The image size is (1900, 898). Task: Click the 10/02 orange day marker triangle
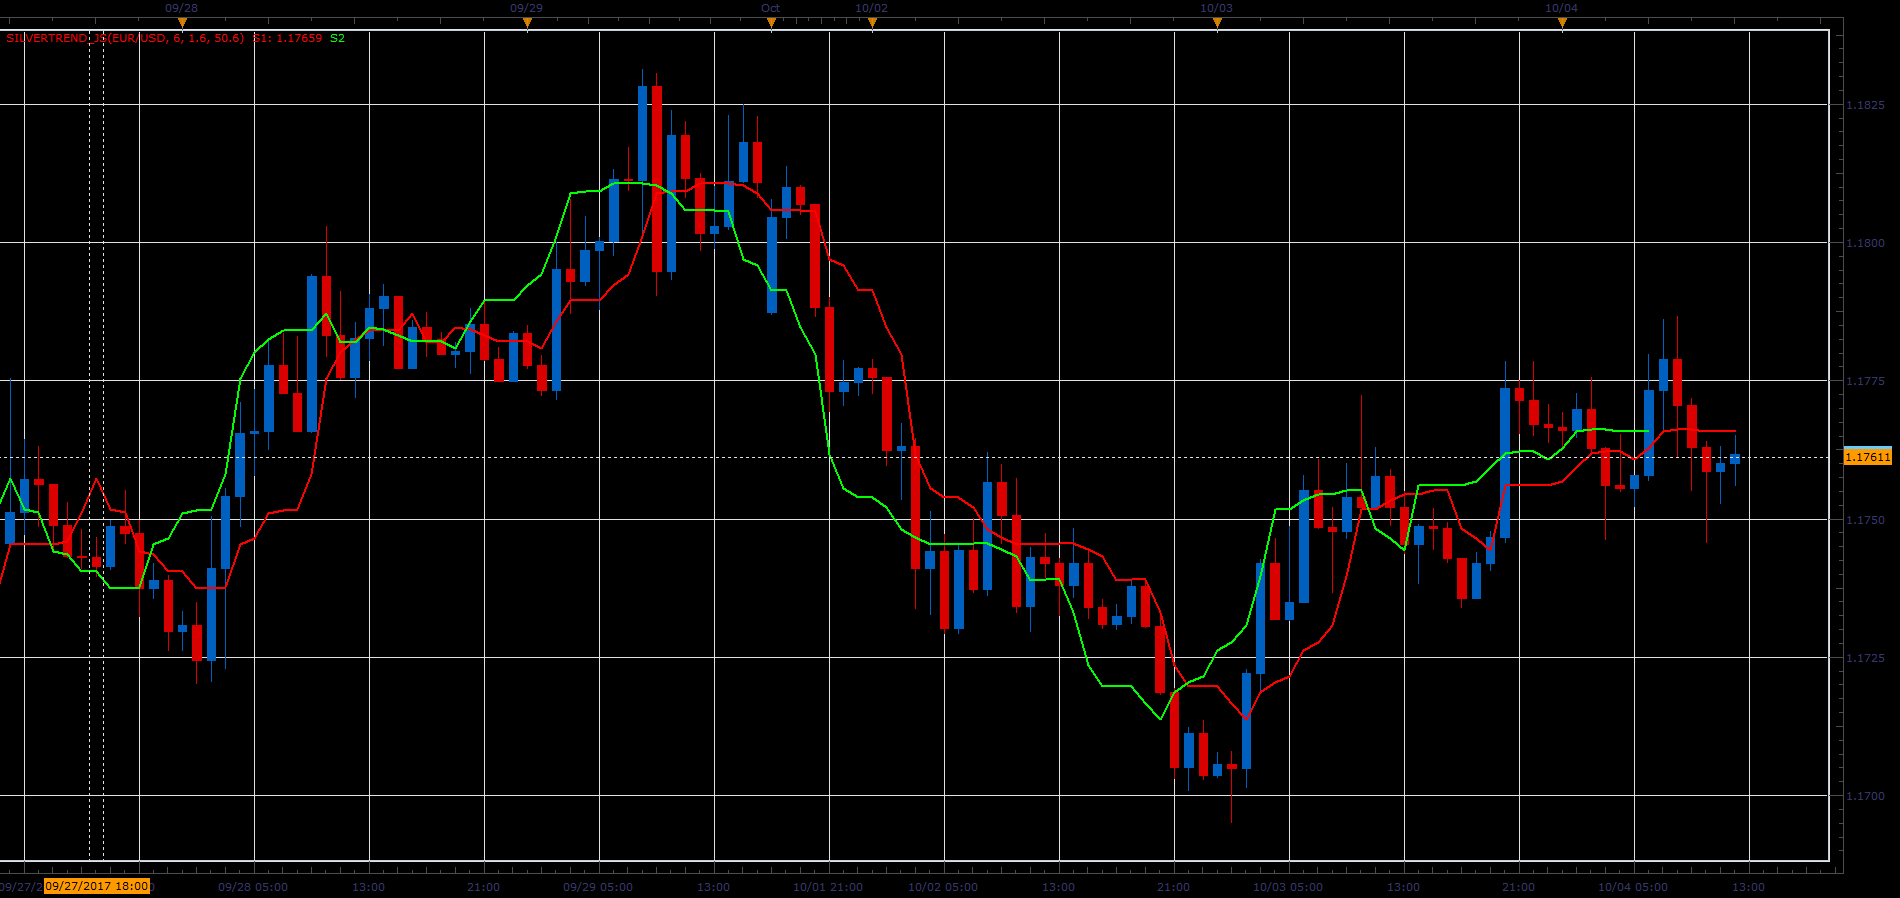coord(872,23)
